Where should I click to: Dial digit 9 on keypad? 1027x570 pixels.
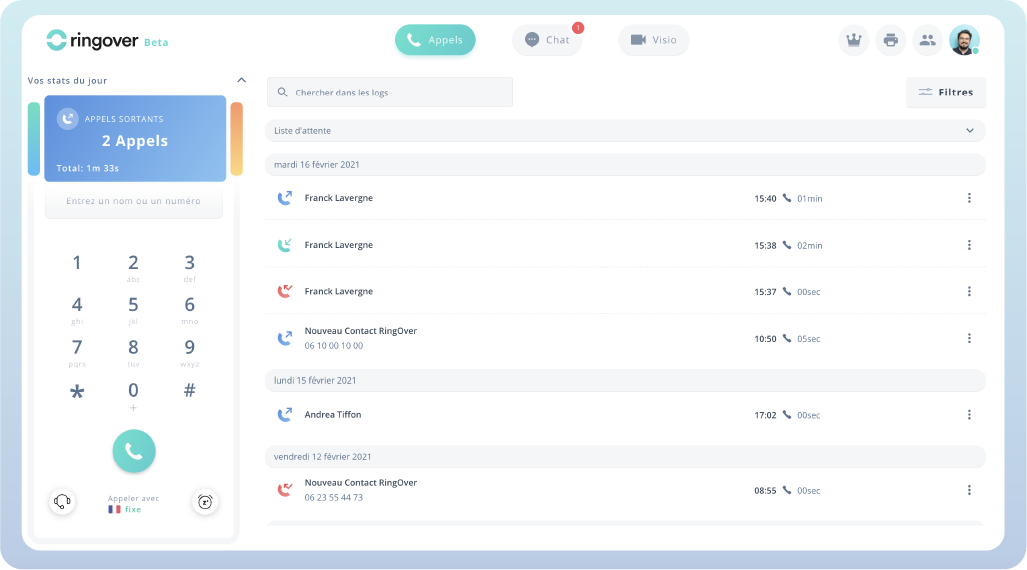189,352
